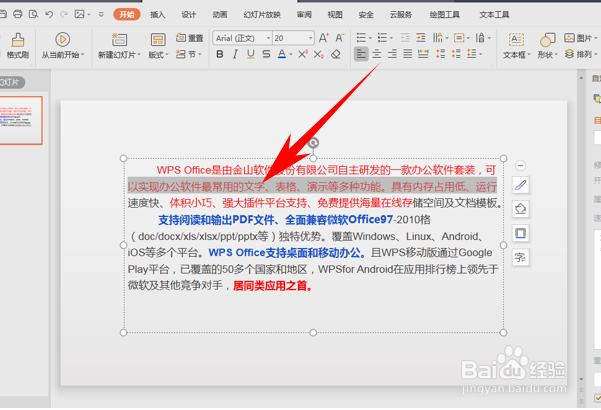Image resolution: width=601 pixels, height=410 pixels.
Task: Expand the font color dropdown arrow
Action: tap(291, 55)
